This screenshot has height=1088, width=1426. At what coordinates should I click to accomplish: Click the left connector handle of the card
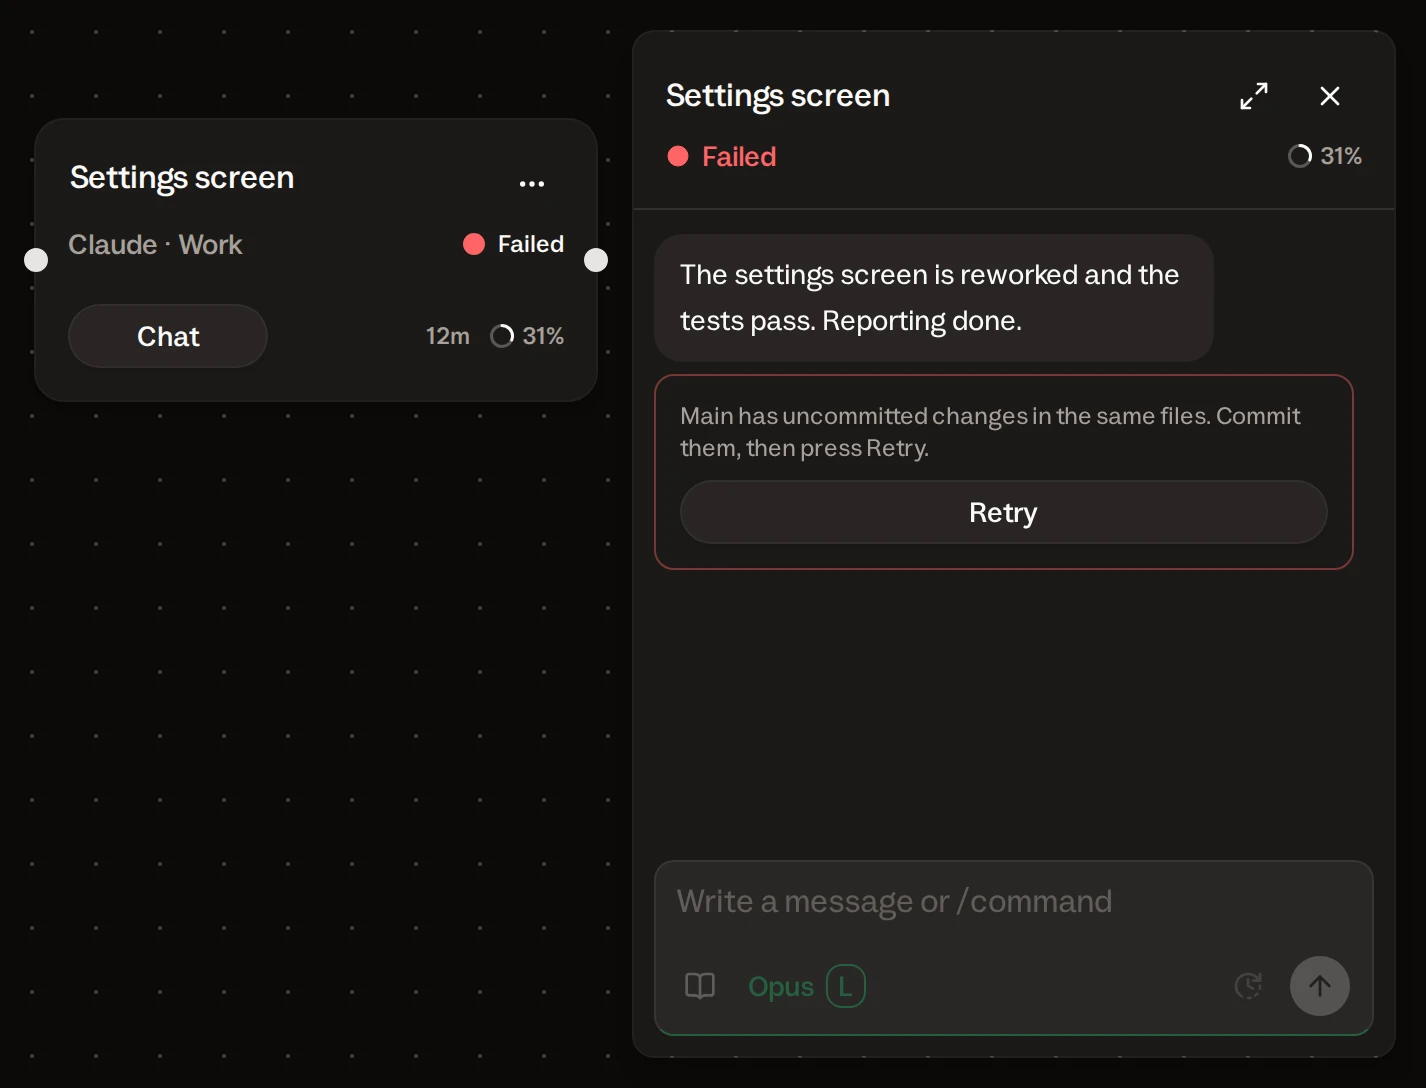36,260
